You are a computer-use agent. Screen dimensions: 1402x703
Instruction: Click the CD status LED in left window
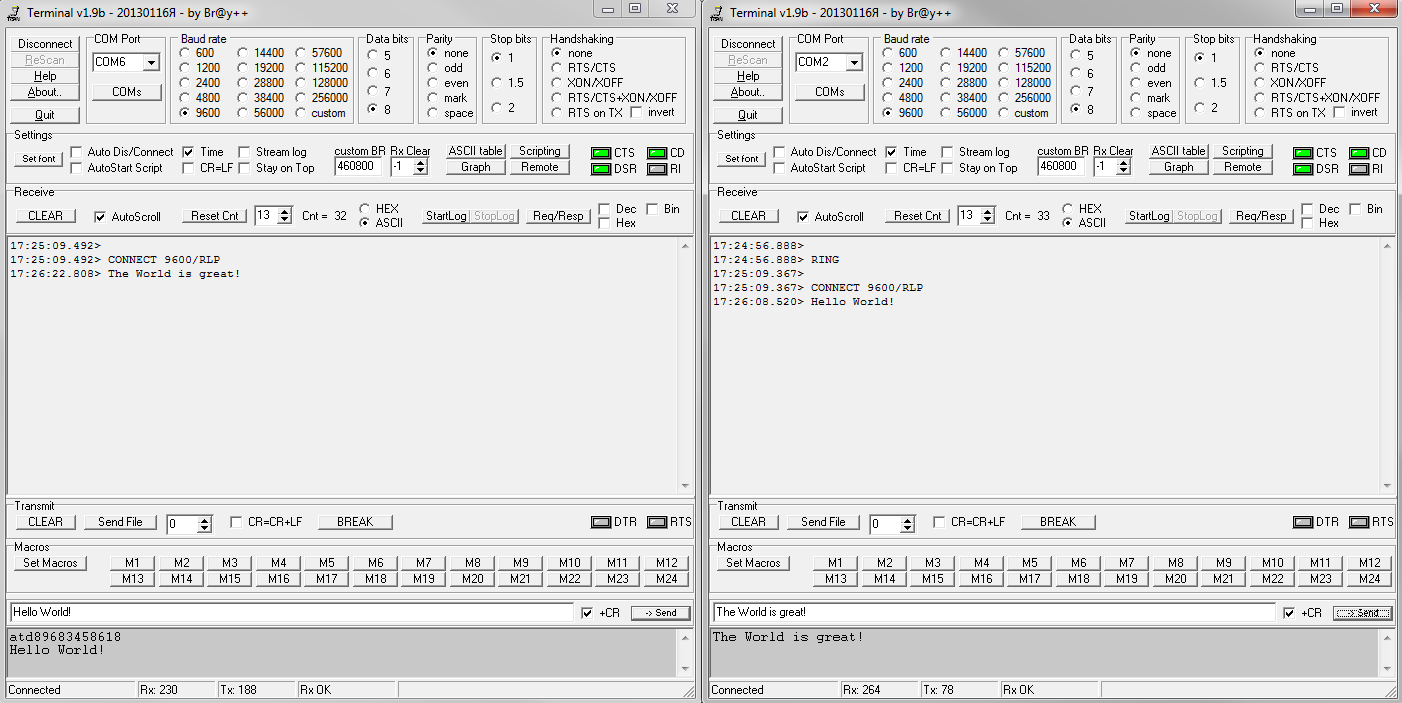click(656, 153)
